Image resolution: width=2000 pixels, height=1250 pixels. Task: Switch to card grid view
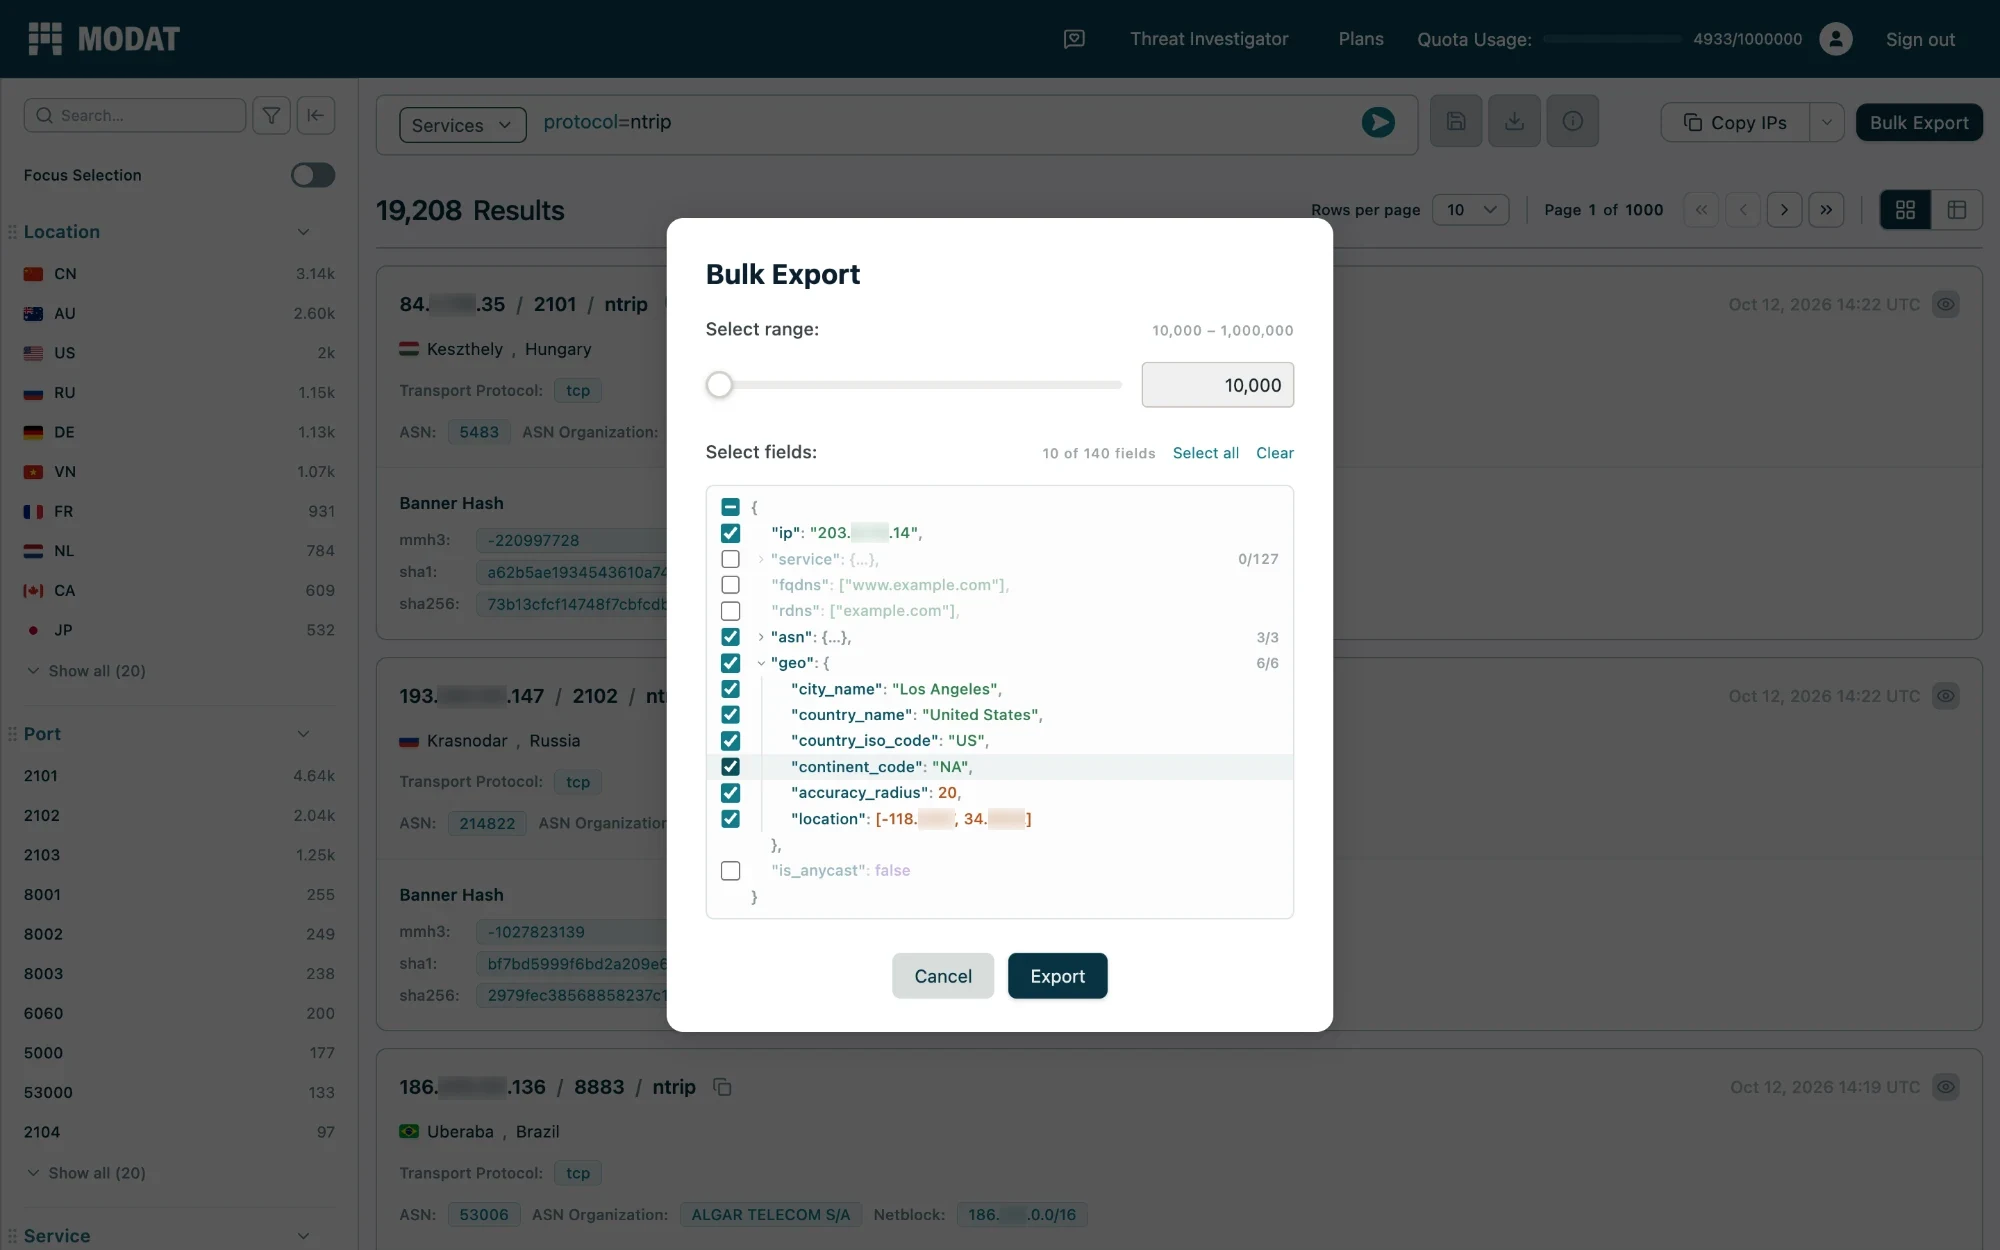click(x=1905, y=210)
